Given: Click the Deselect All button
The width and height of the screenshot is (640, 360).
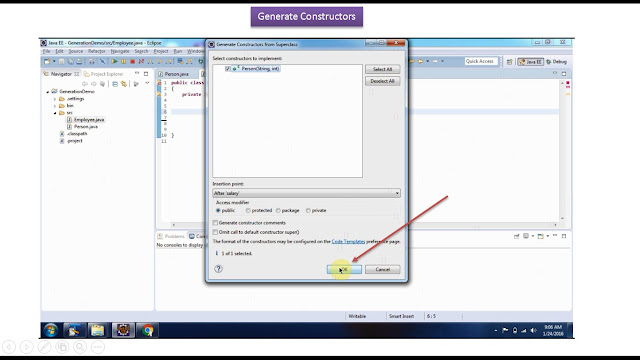Looking at the screenshot, I should 382,81.
